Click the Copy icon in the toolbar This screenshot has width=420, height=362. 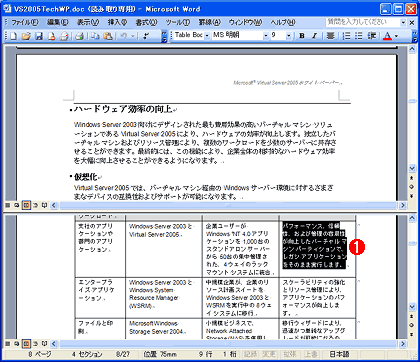[x=96, y=36]
